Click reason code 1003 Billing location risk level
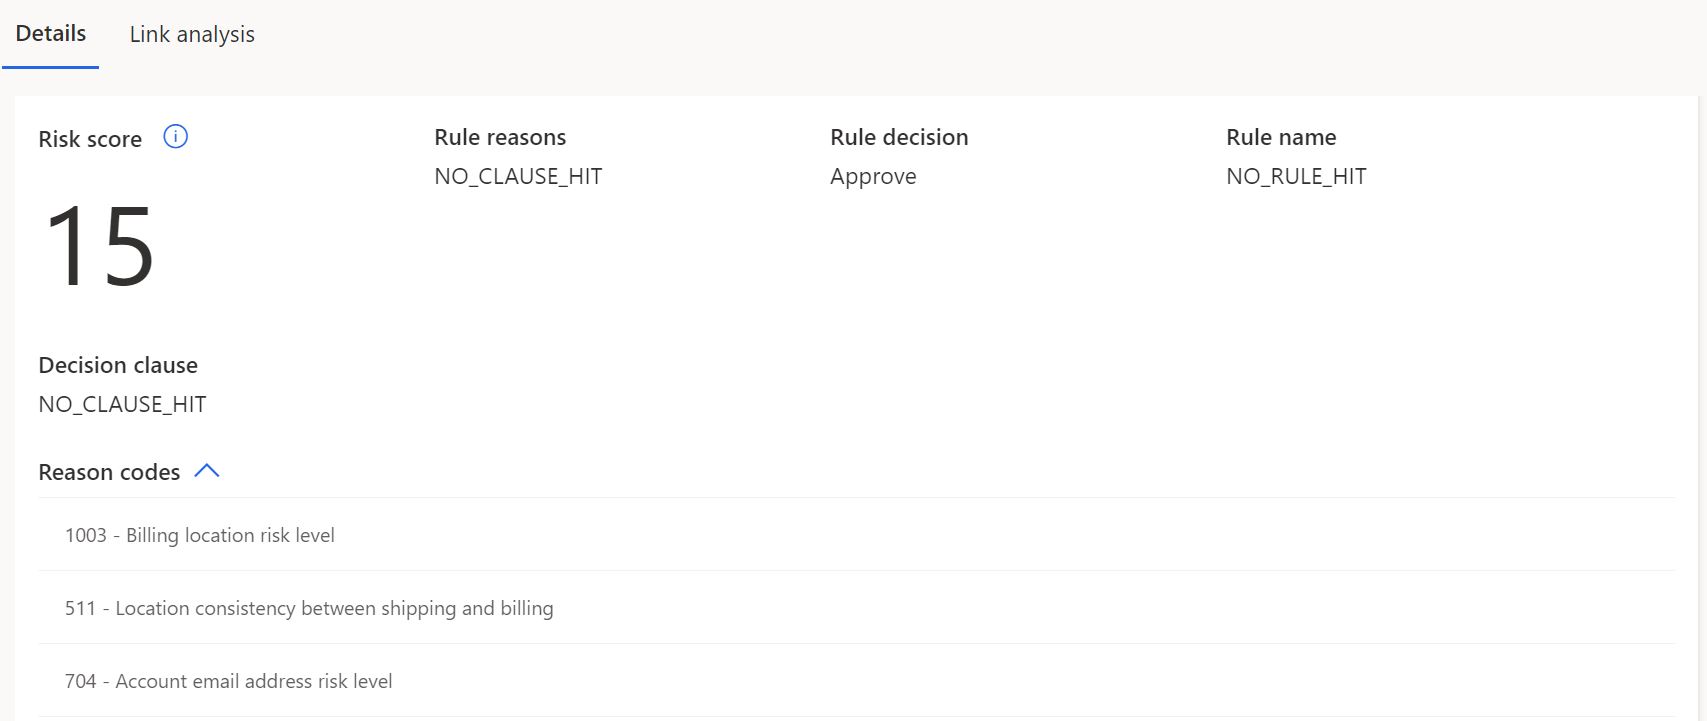The height and width of the screenshot is (721, 1707). click(856, 535)
